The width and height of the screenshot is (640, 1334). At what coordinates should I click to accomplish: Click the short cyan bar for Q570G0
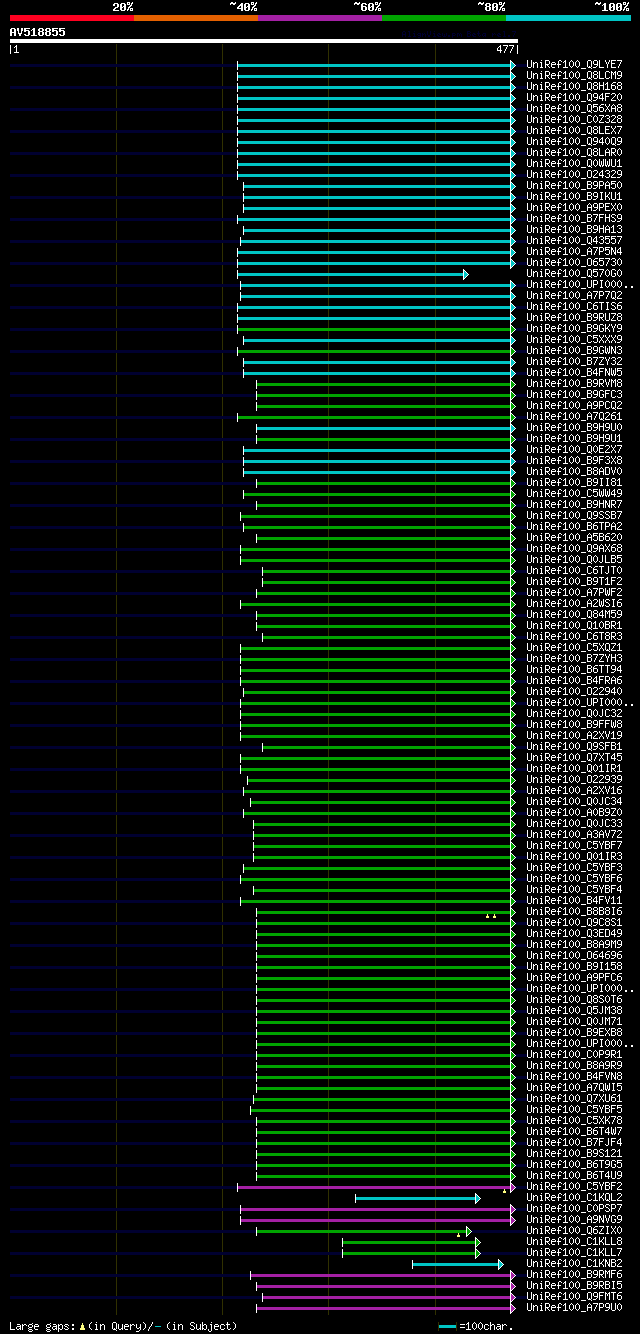click(350, 274)
